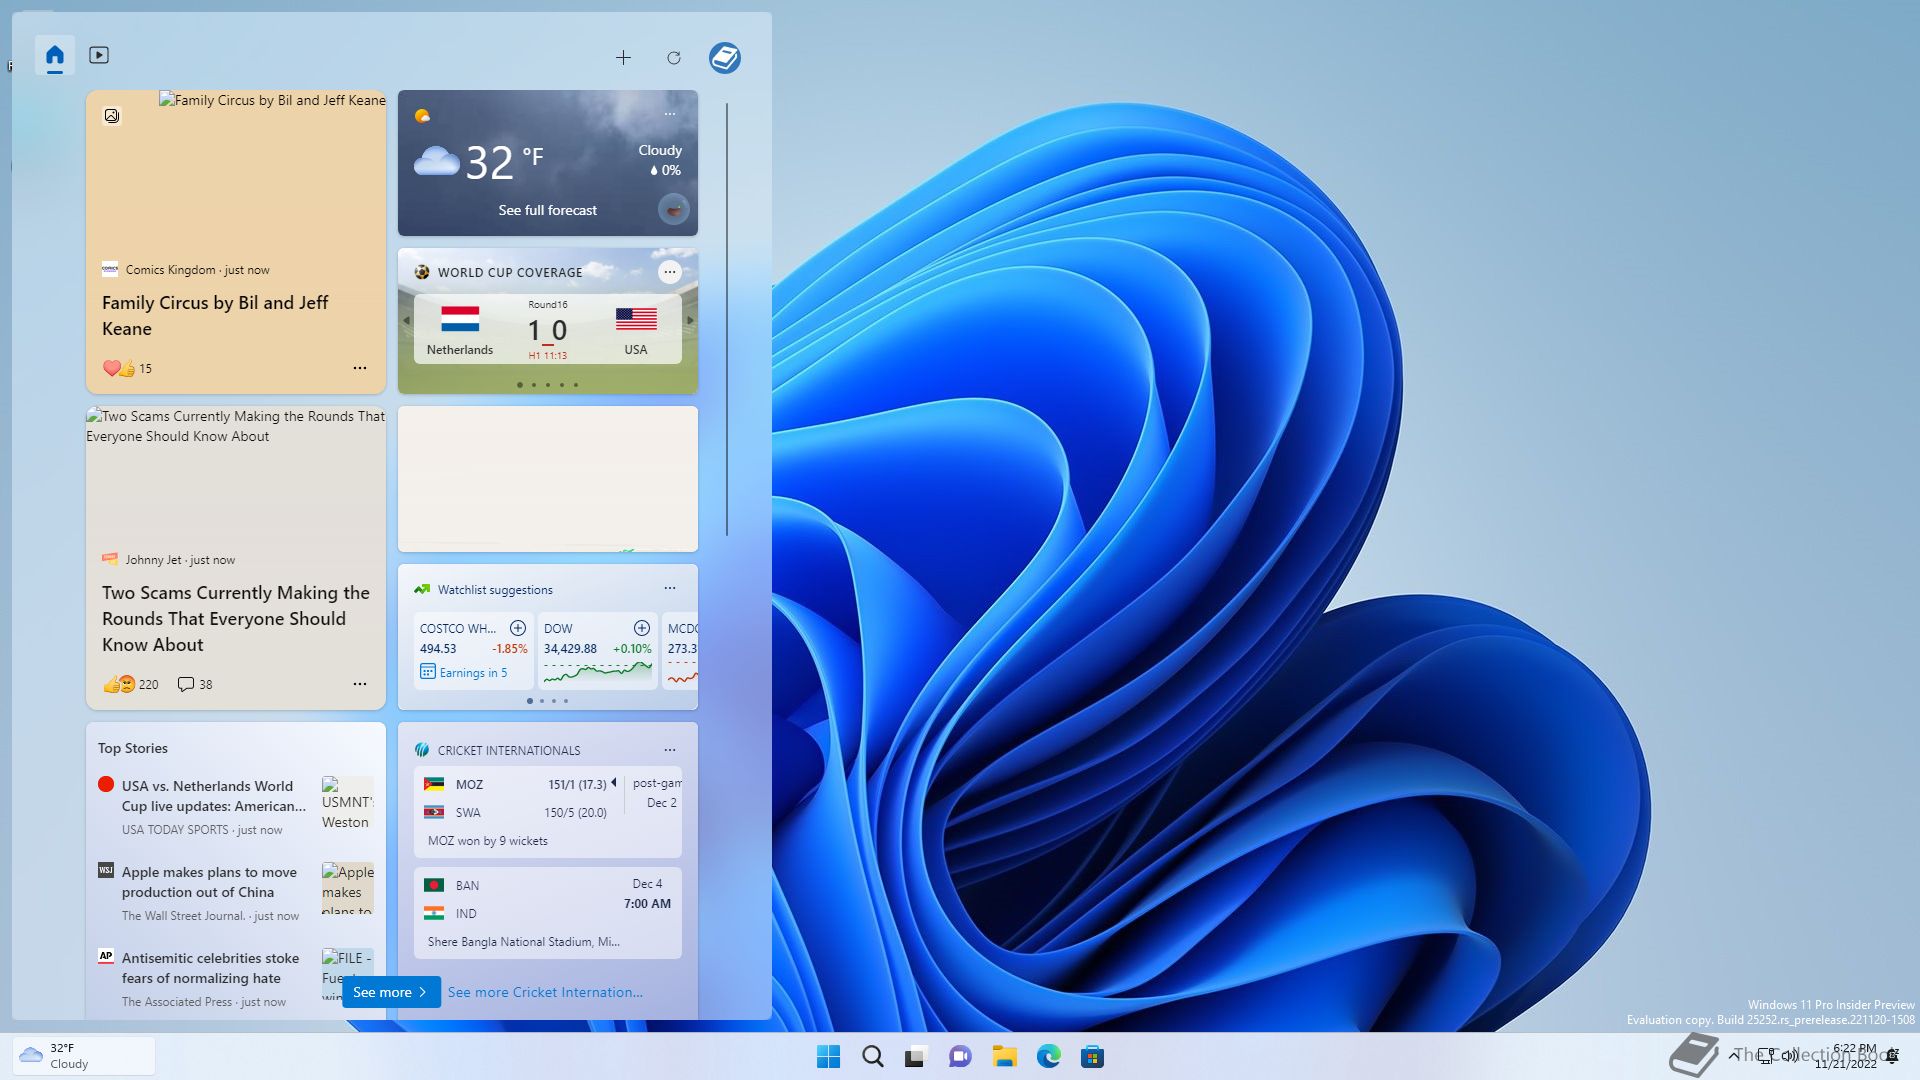Select Netherlands vs USA score card

point(548,329)
